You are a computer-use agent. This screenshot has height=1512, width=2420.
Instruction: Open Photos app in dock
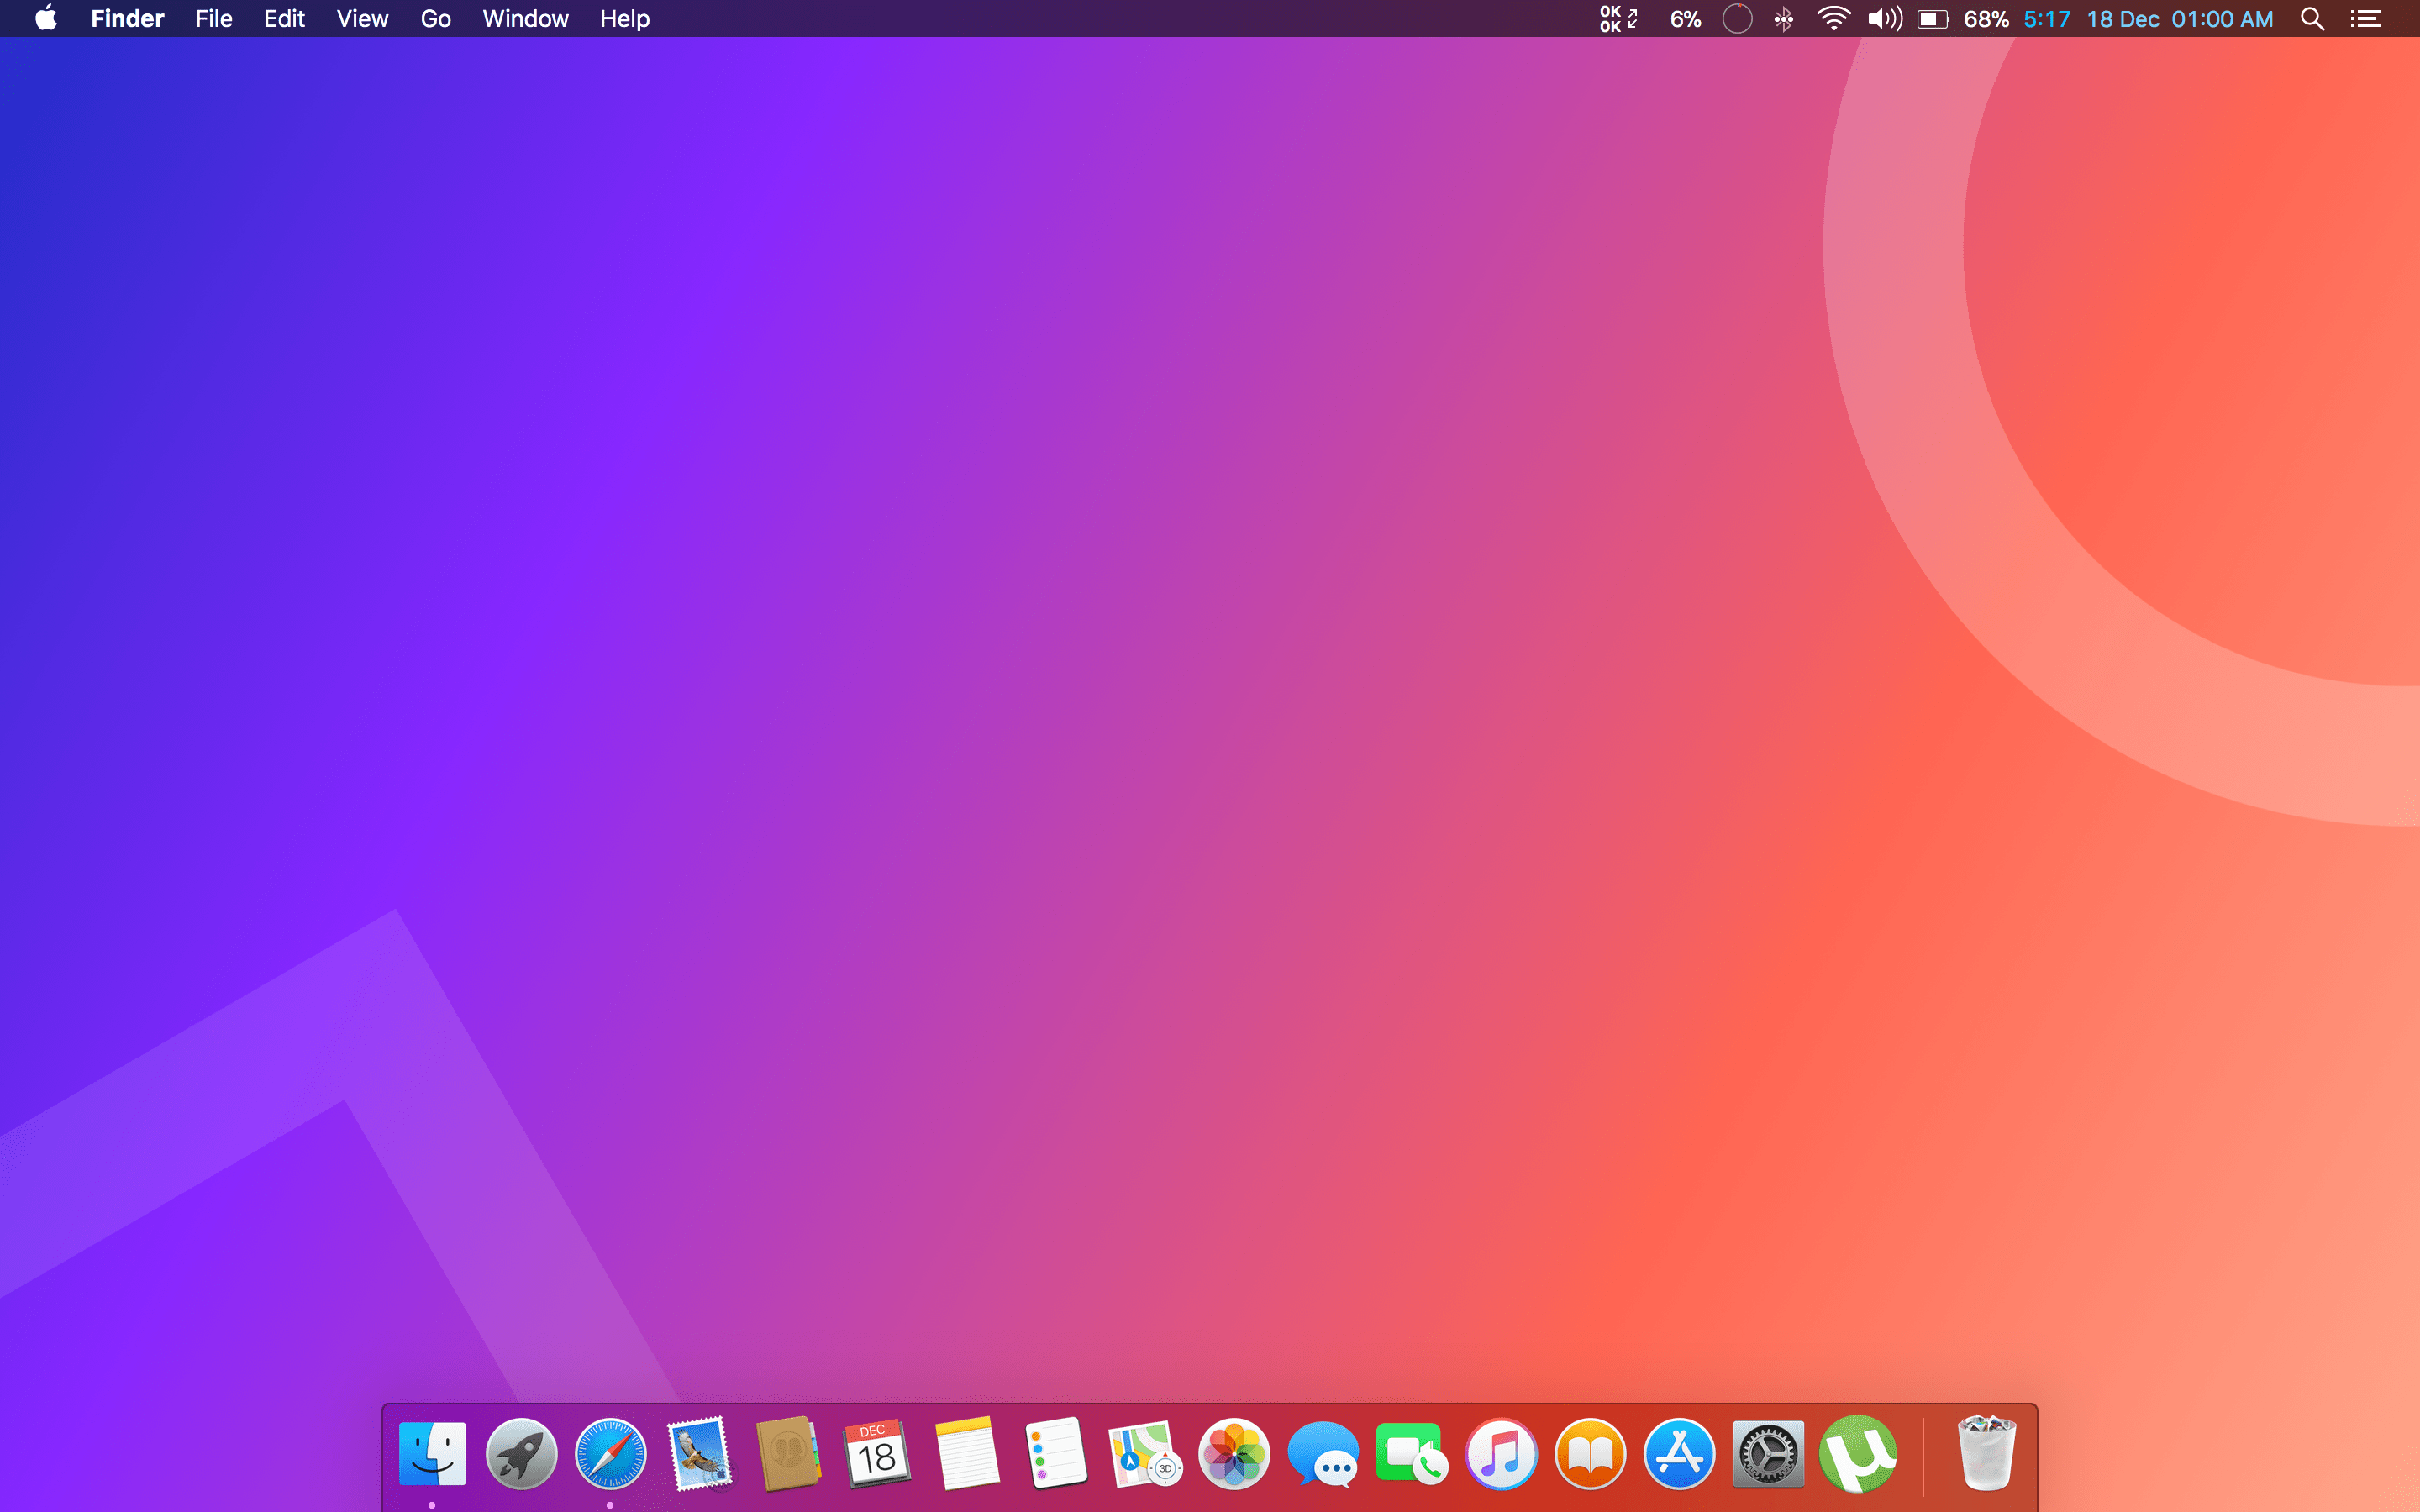(x=1234, y=1454)
